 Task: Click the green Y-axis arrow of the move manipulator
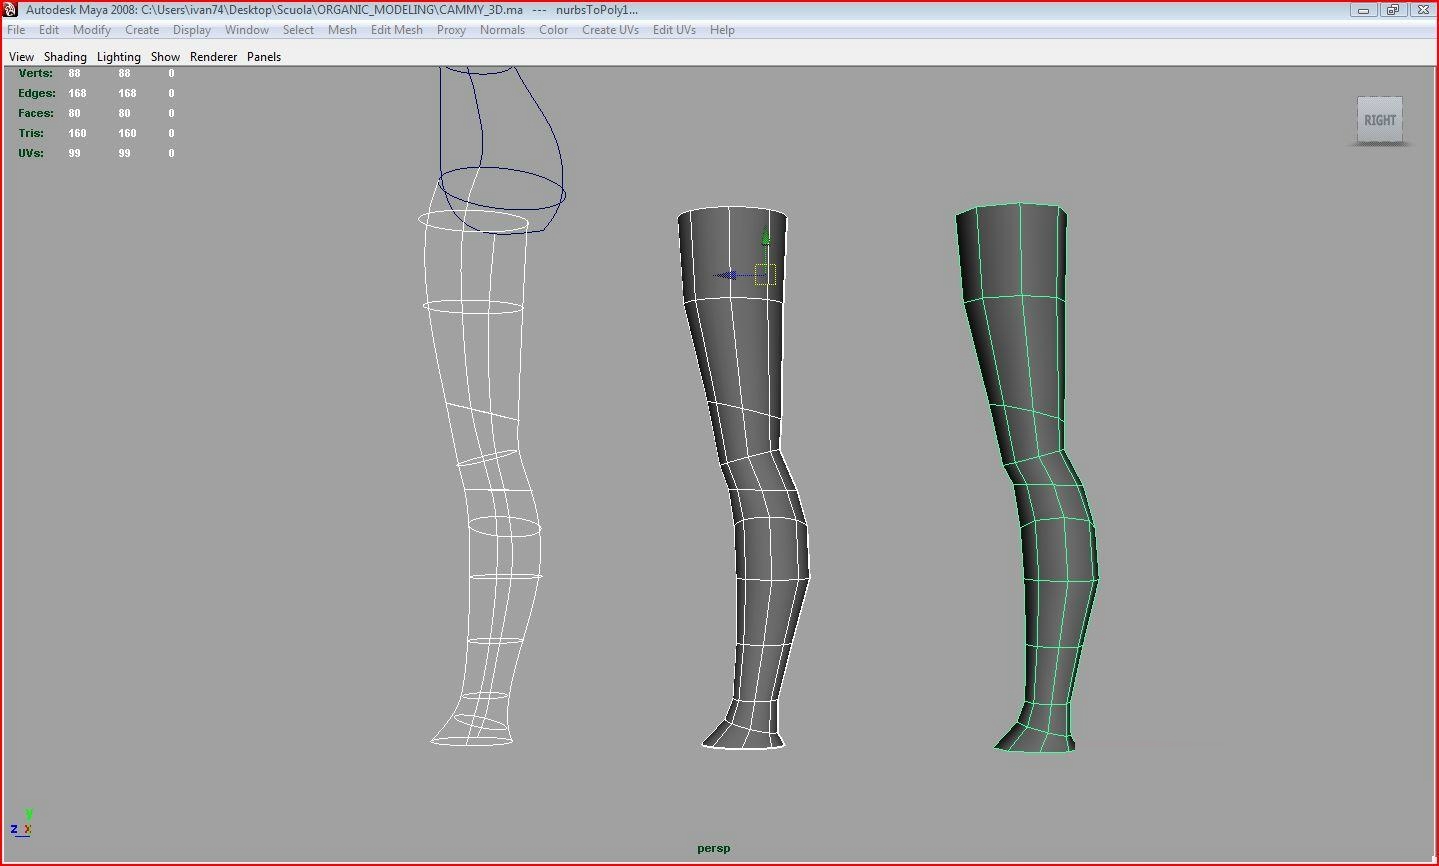pyautogui.click(x=765, y=238)
